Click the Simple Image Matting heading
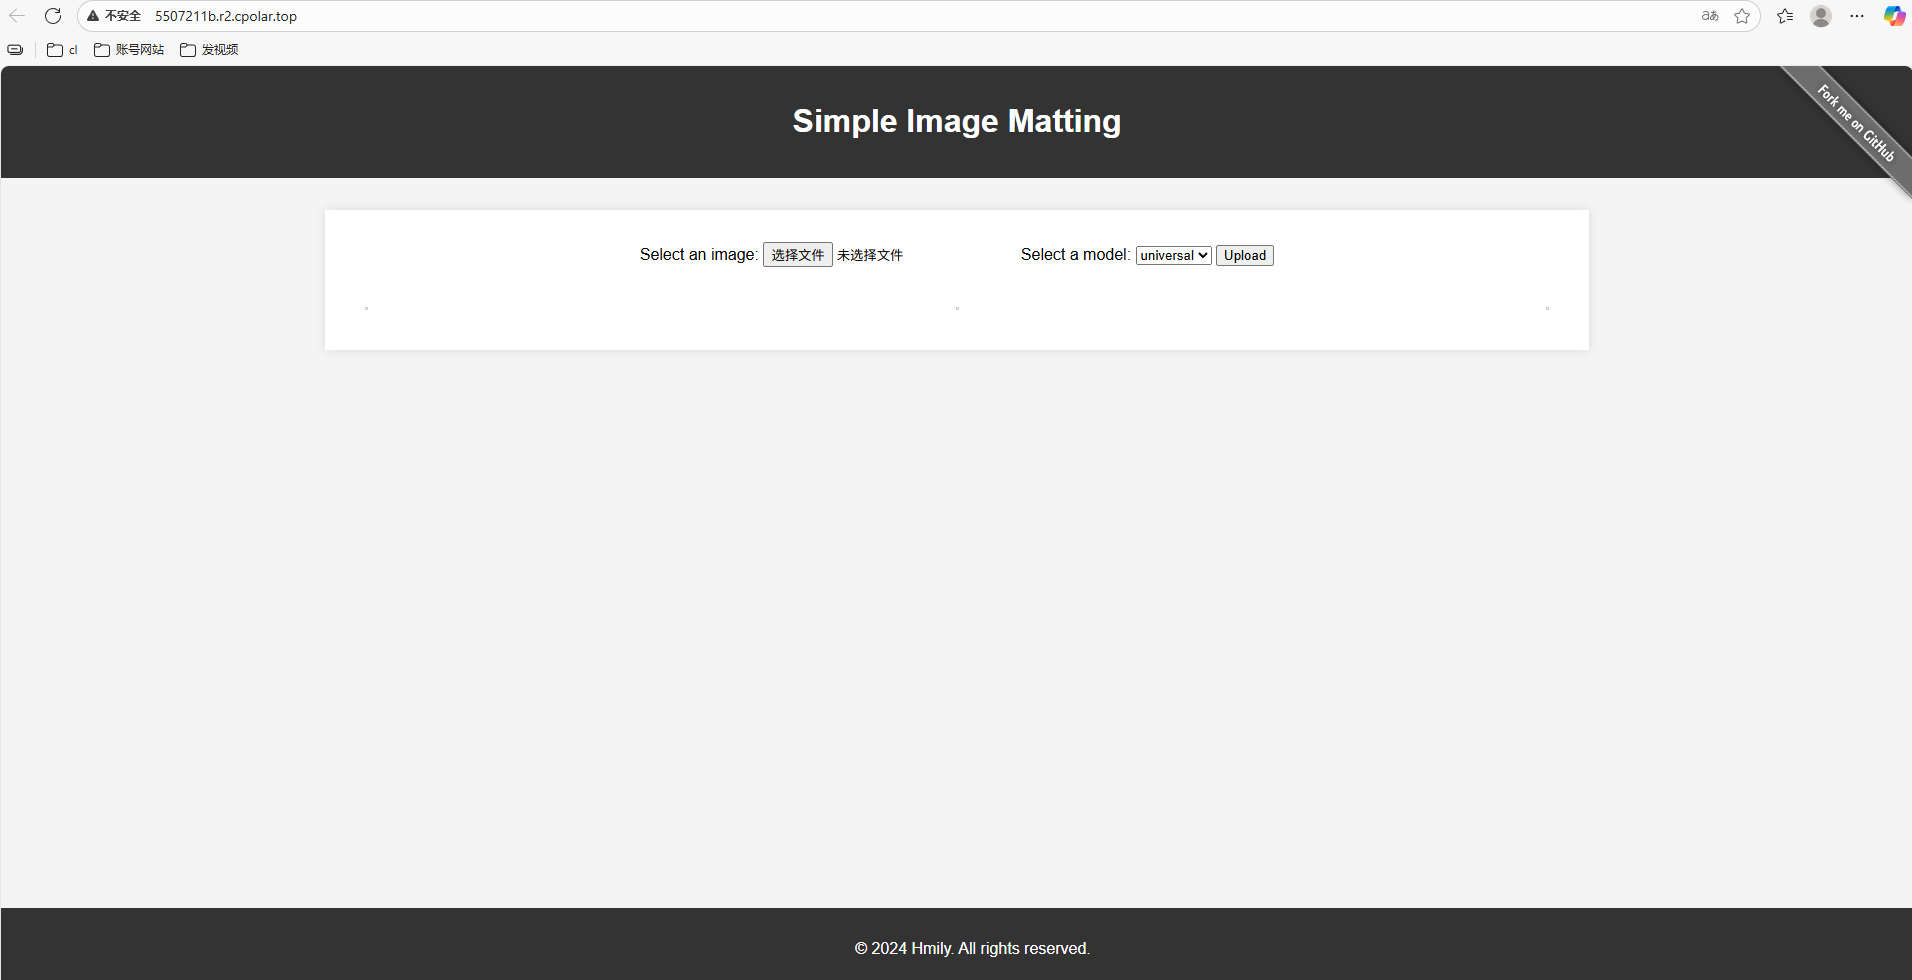The width and height of the screenshot is (1912, 980). click(956, 121)
